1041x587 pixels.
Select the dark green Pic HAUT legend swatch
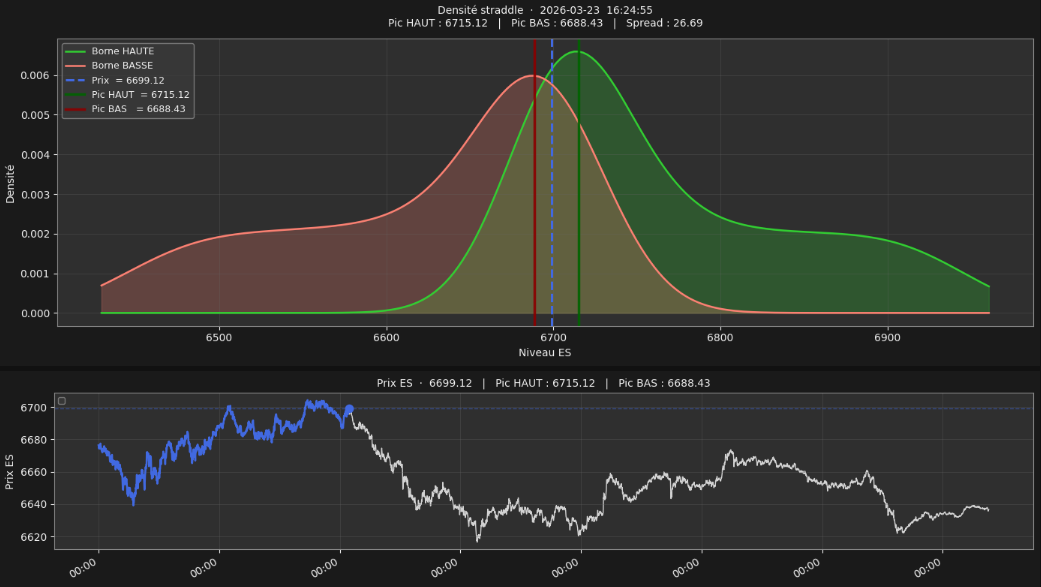tap(76, 95)
